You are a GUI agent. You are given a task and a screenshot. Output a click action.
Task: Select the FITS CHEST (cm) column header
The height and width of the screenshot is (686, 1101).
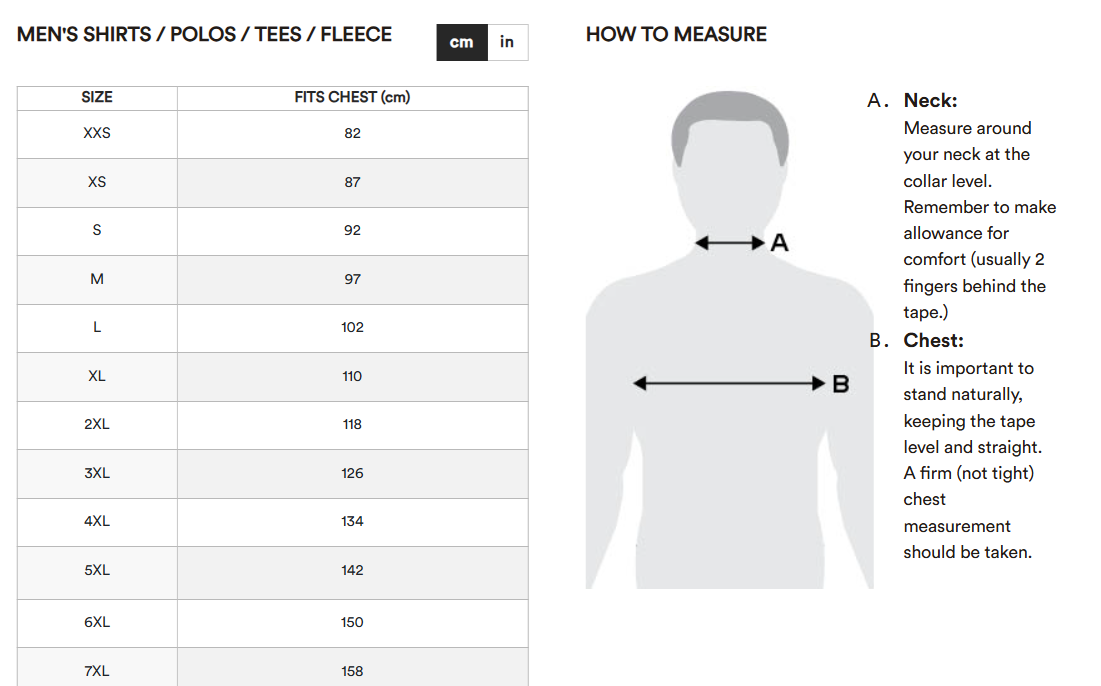(x=352, y=98)
